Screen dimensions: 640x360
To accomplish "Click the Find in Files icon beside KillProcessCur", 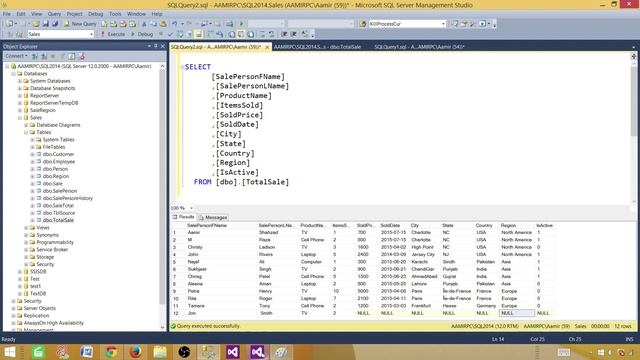I will point(362,24).
